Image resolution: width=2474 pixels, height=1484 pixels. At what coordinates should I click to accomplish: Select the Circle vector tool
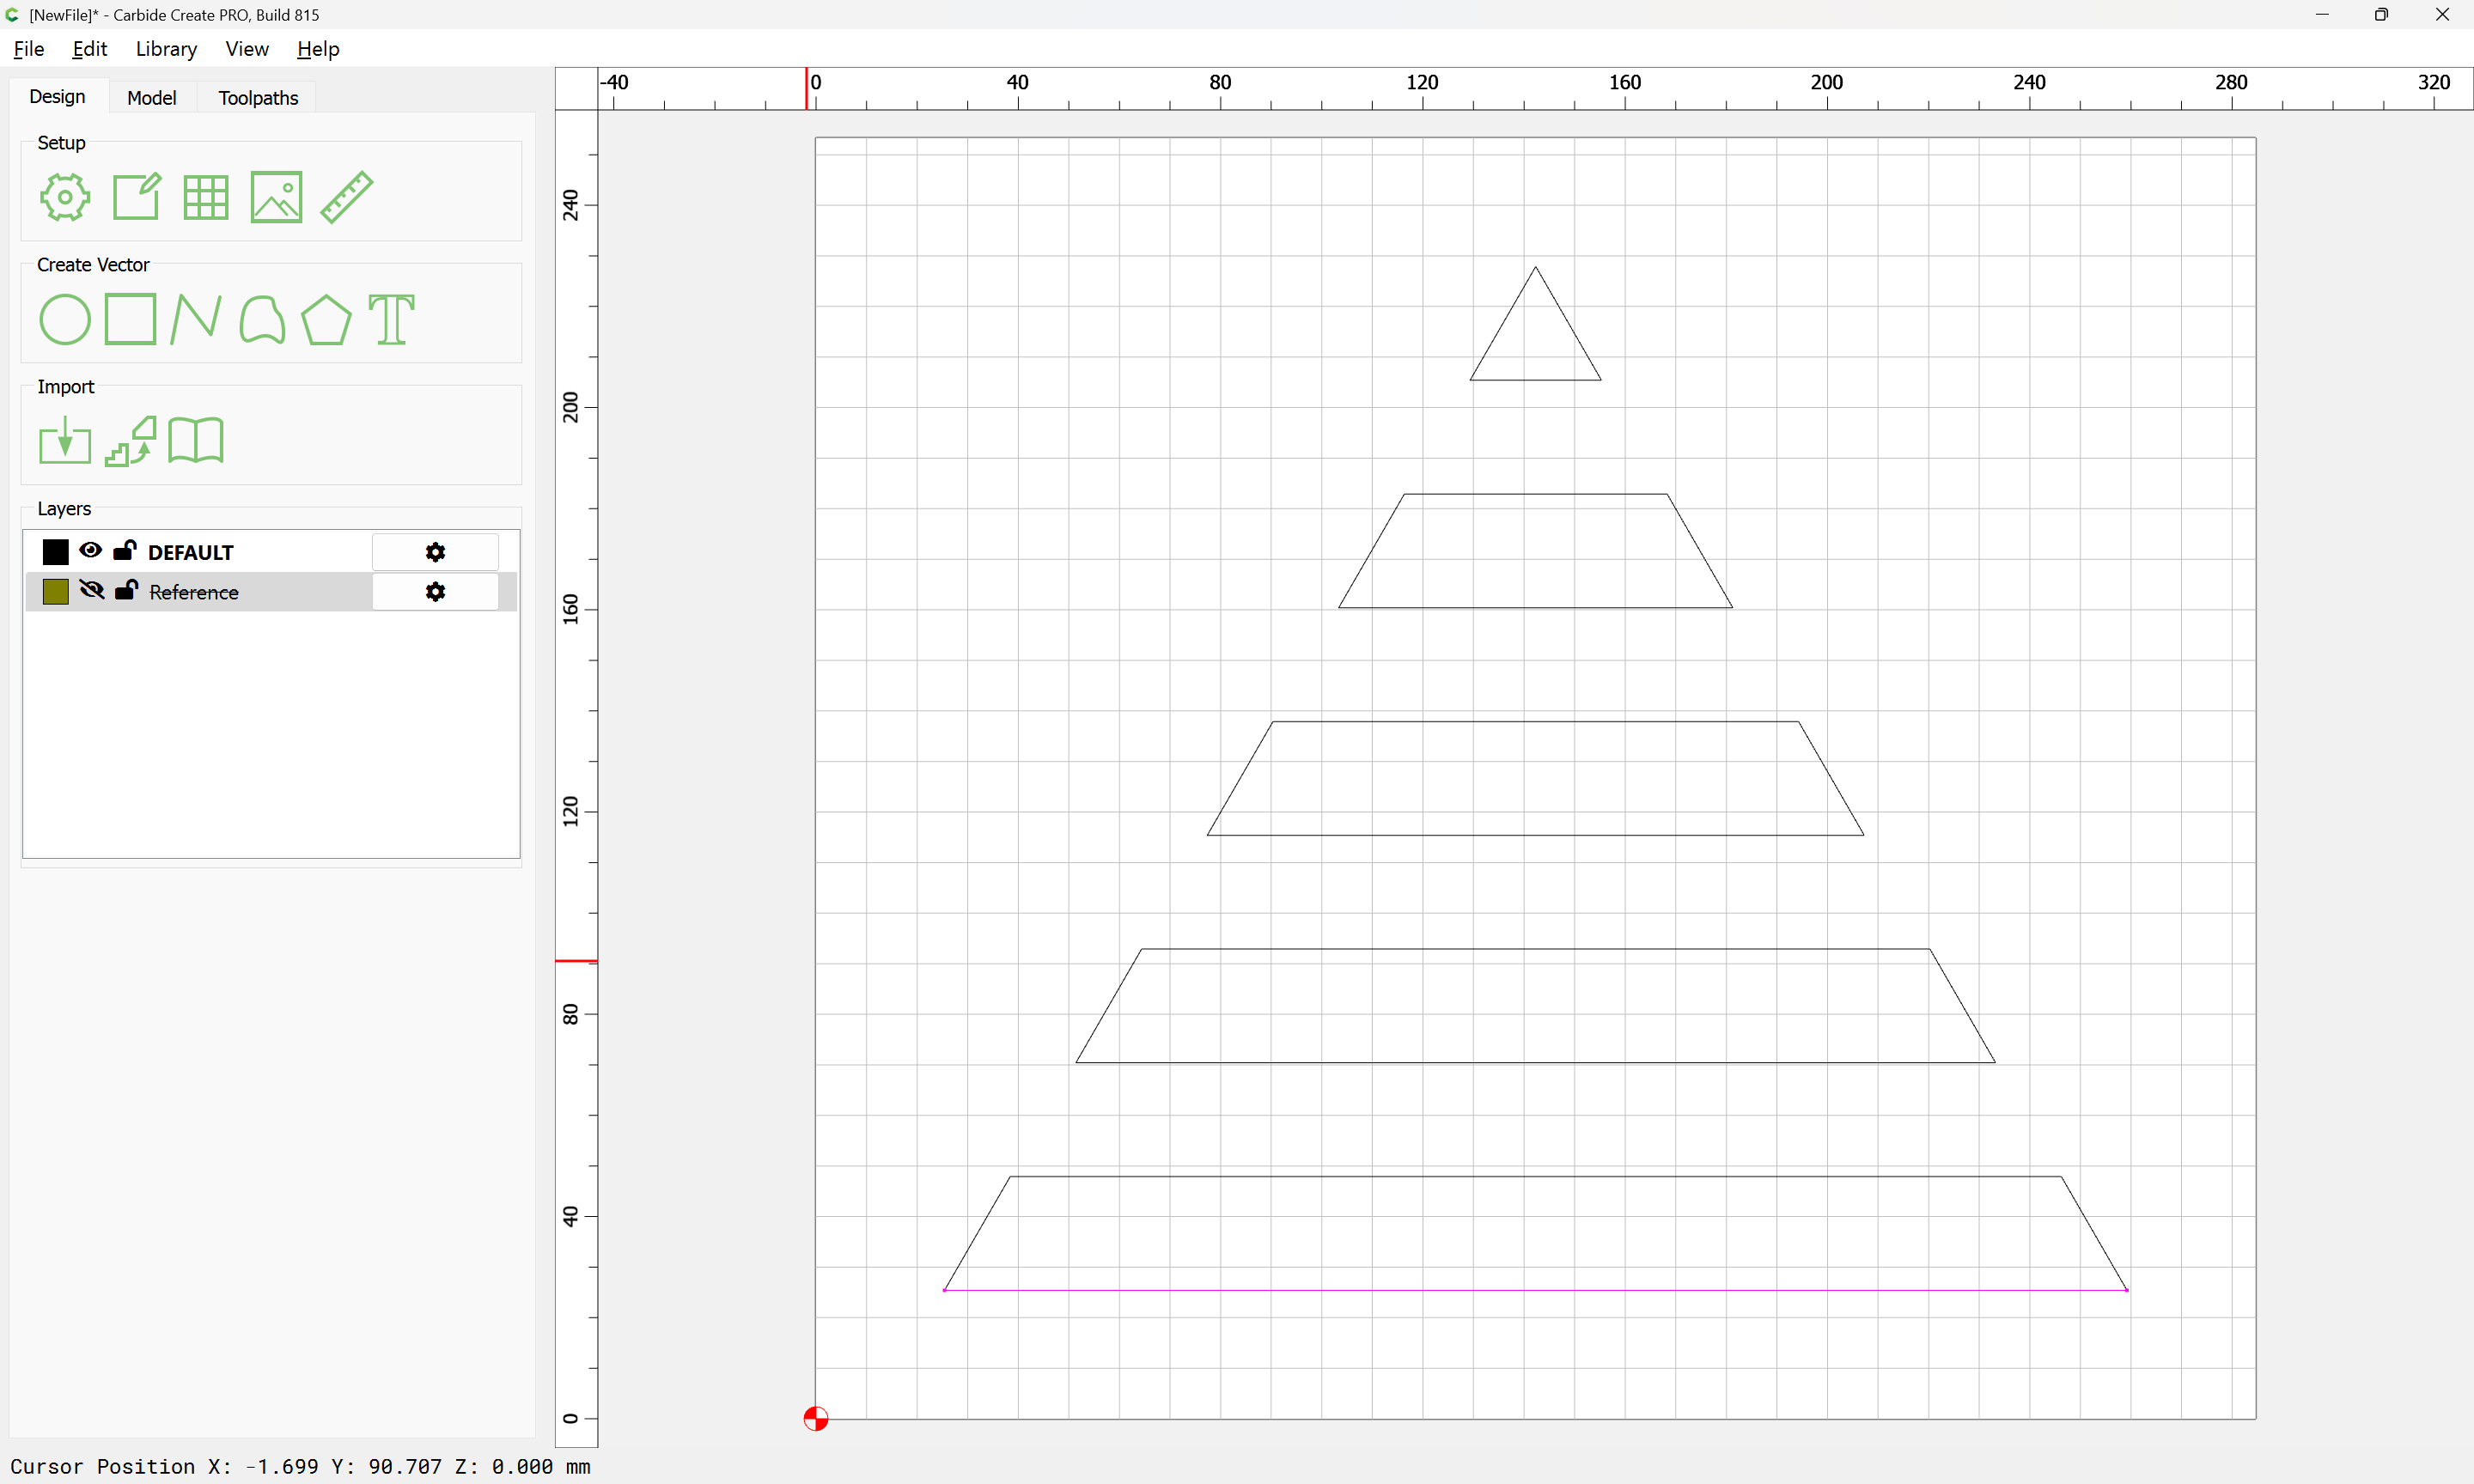point(65,319)
